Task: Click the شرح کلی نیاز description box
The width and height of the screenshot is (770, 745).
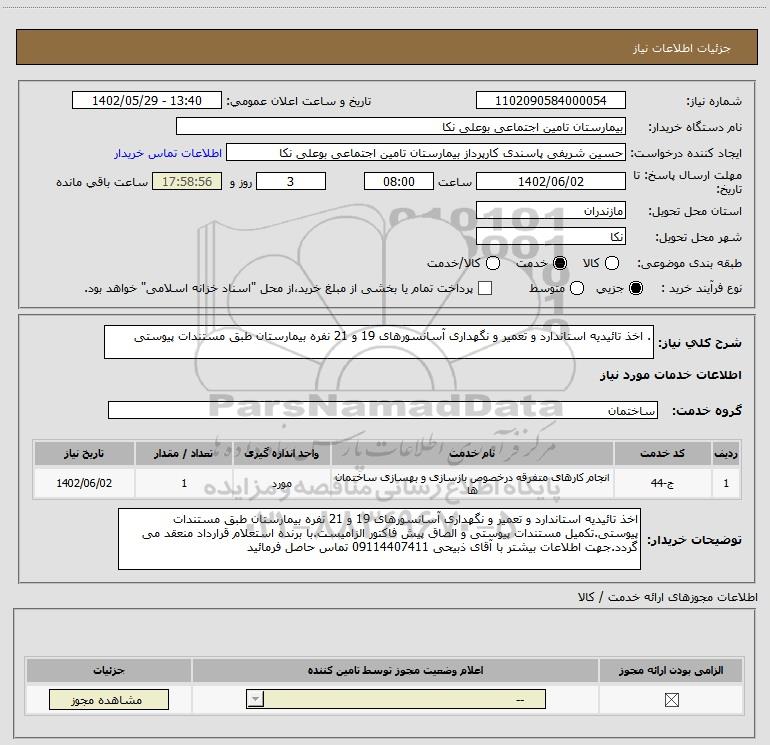Action: 379,342
